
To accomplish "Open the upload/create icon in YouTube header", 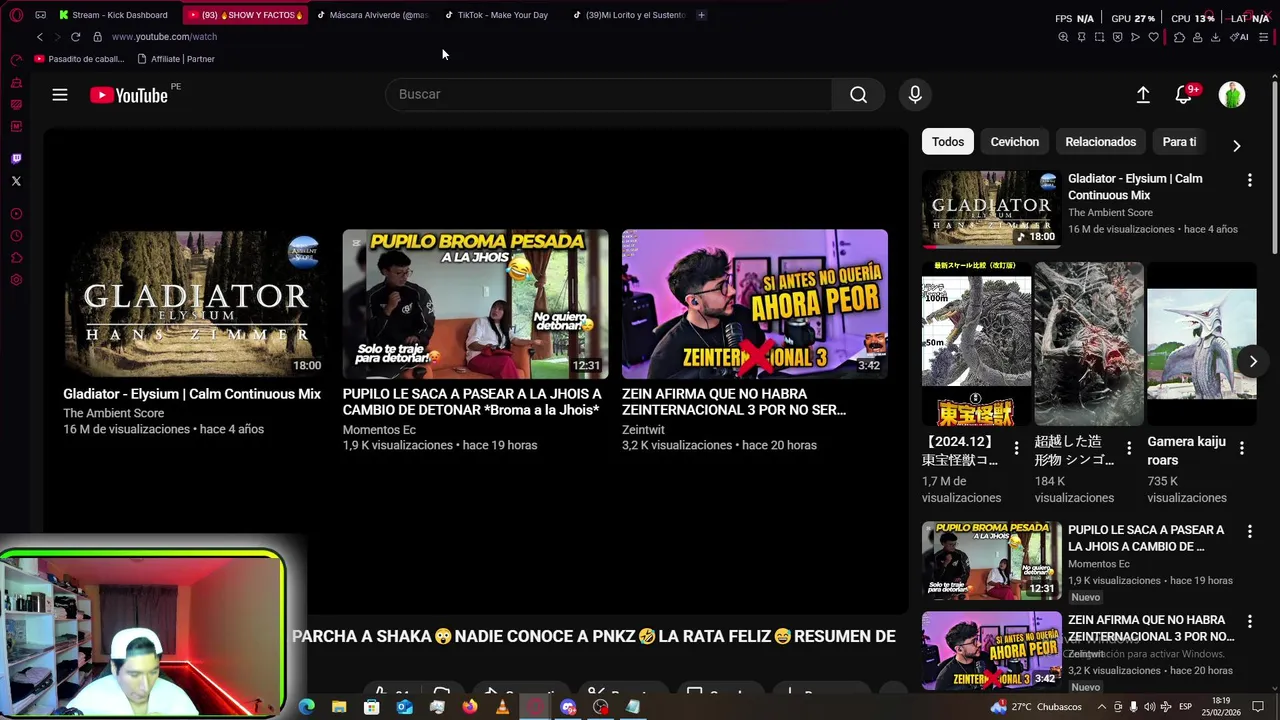I will tap(1143, 94).
